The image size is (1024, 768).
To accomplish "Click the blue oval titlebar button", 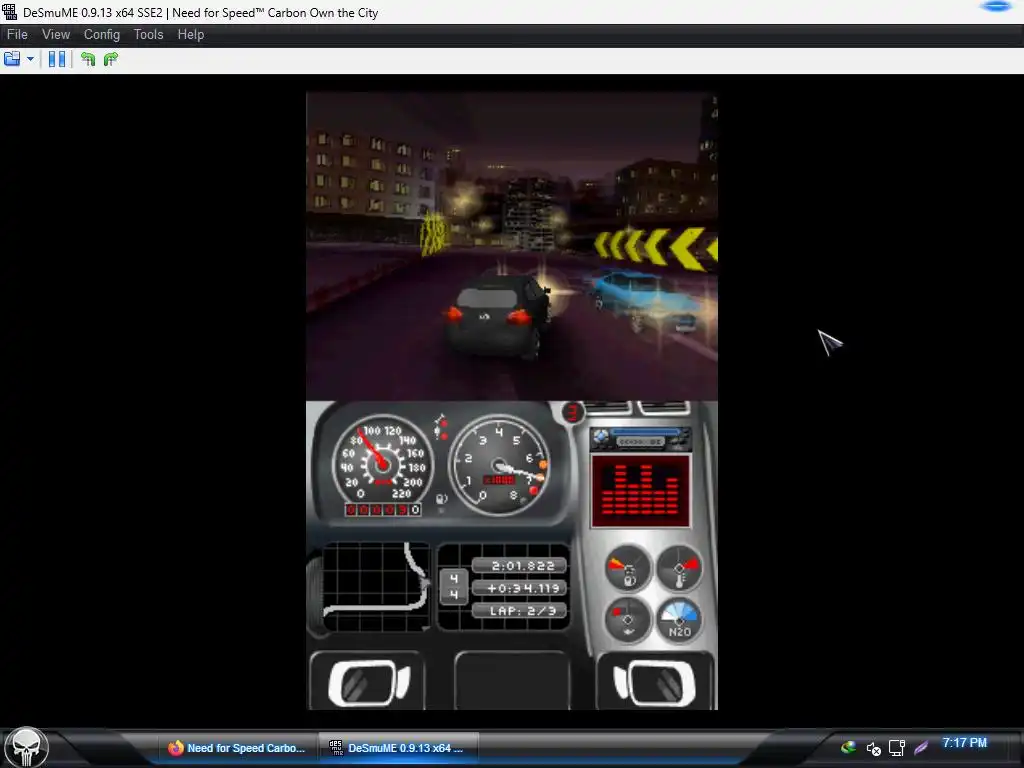I will (997, 7).
